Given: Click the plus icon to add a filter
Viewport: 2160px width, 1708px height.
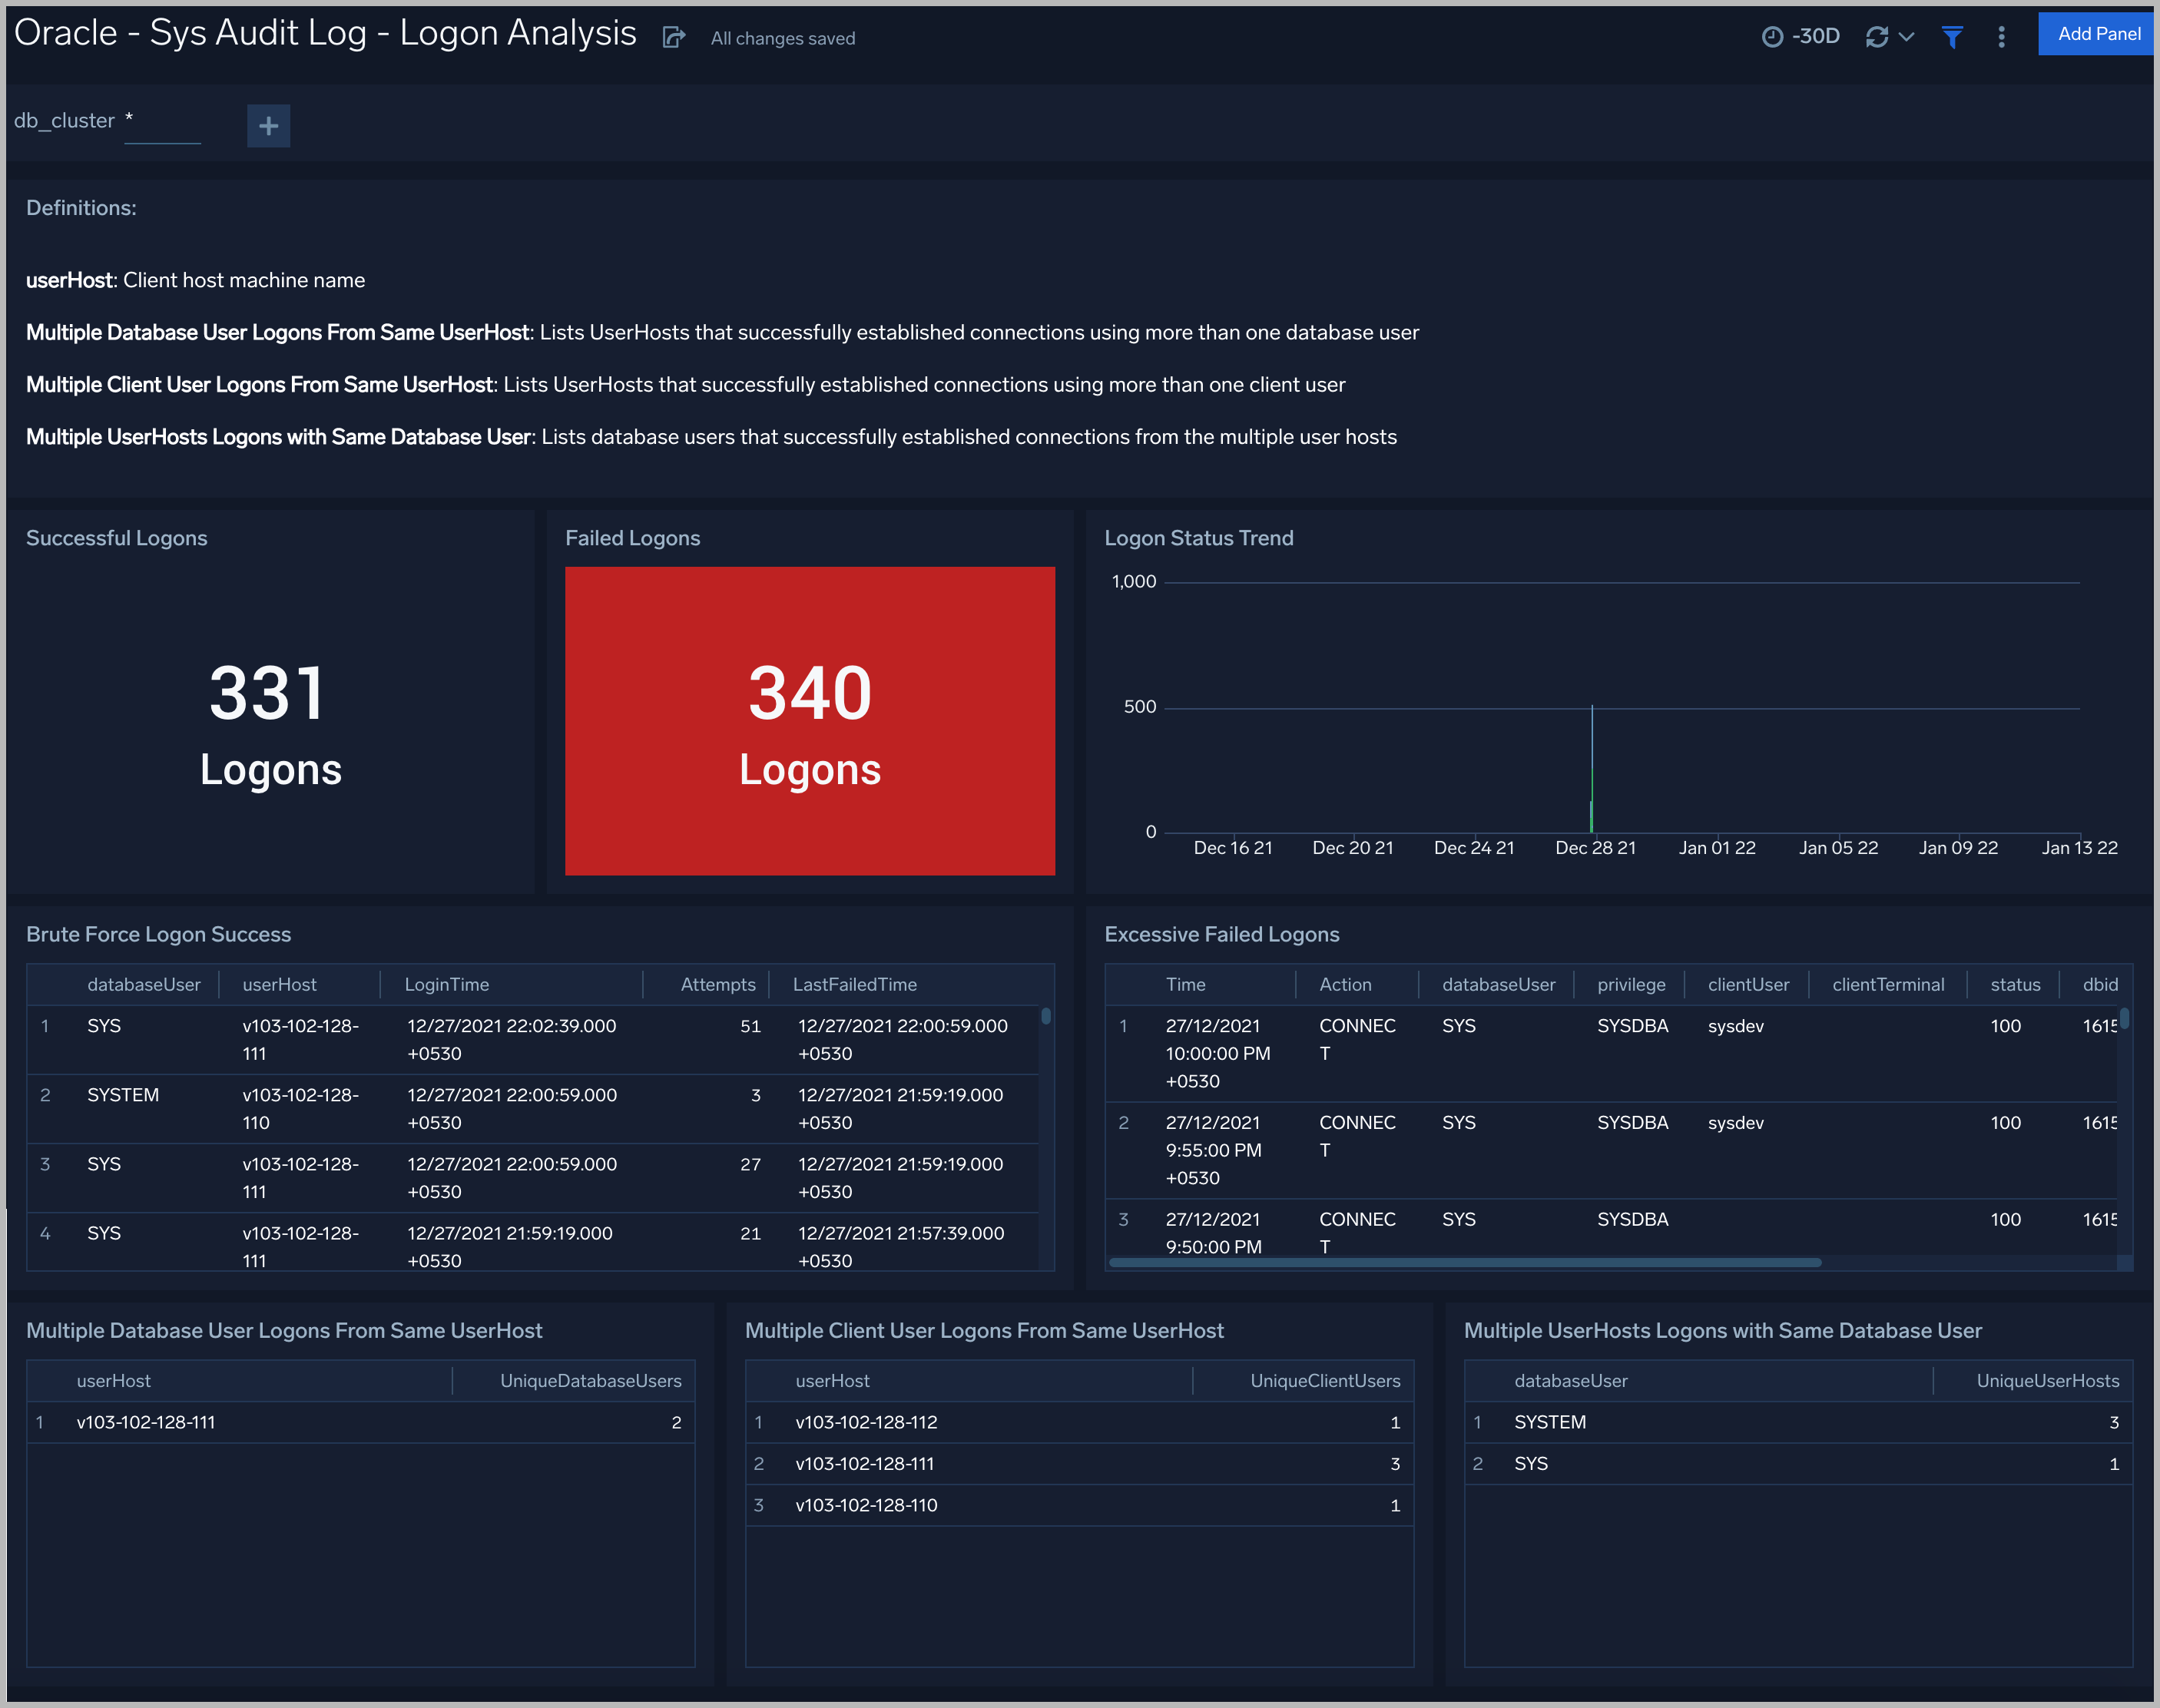Looking at the screenshot, I should tap(268, 125).
